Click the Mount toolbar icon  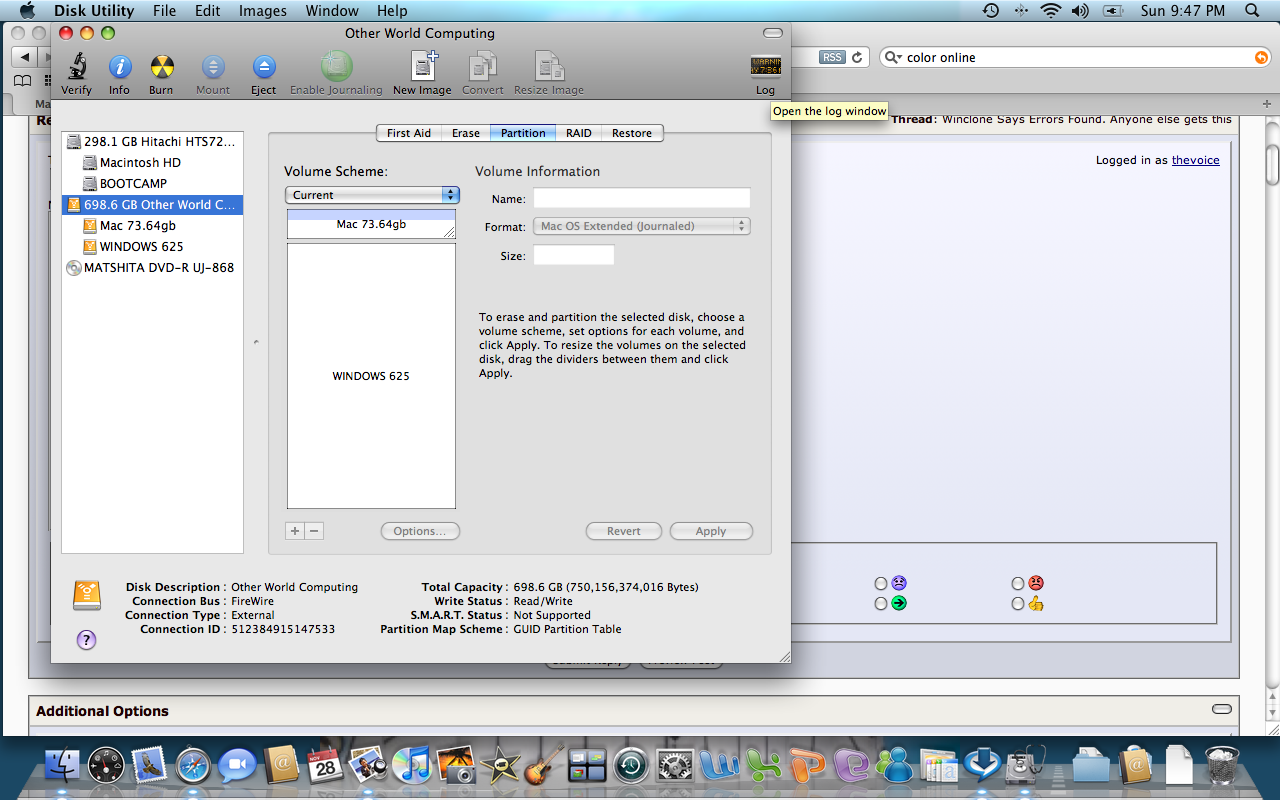213,67
